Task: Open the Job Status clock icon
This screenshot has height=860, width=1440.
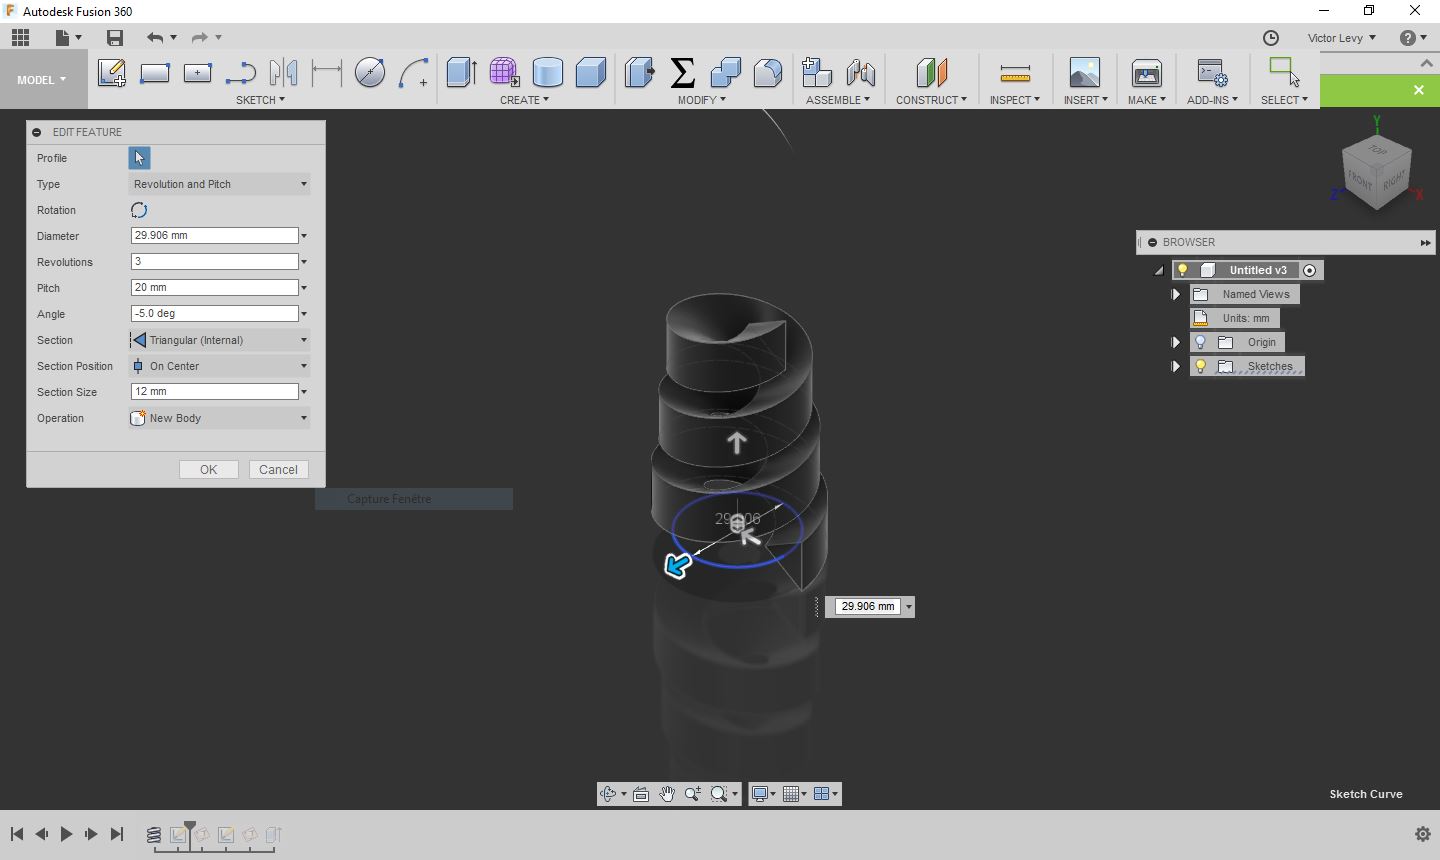Action: click(x=1271, y=38)
